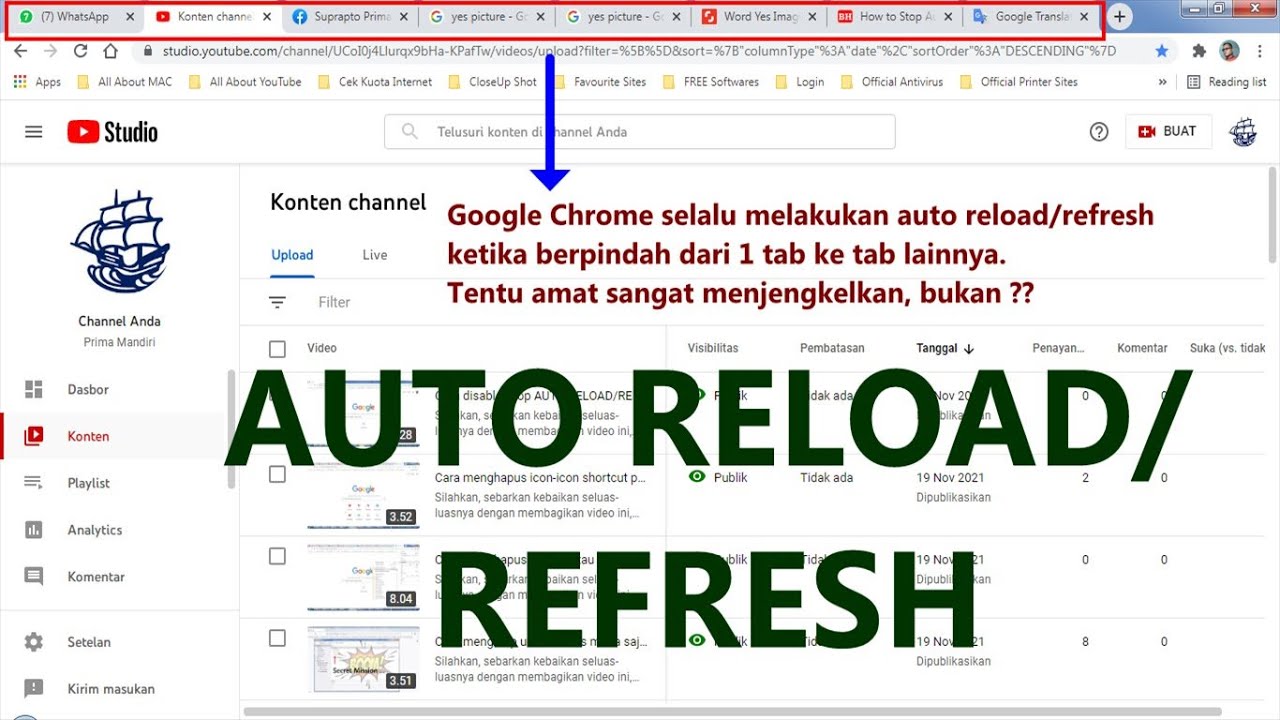
Task: Open the Chrome extensions puzzle icon
Action: (x=1199, y=51)
